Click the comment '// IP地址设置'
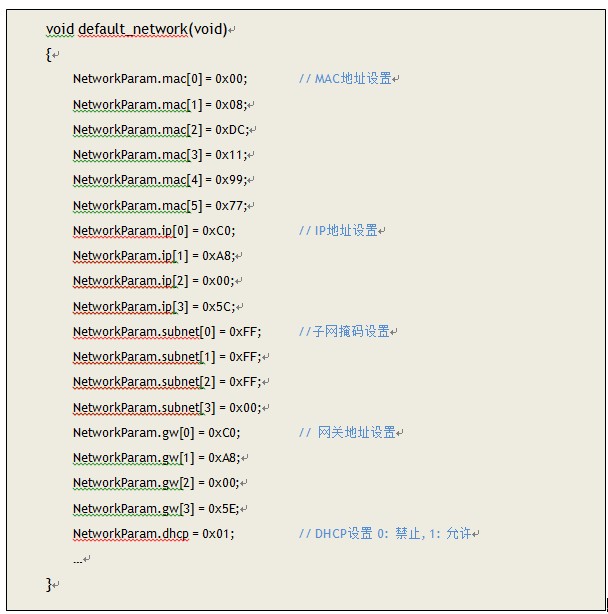This screenshot has height=614, width=608. (339, 231)
